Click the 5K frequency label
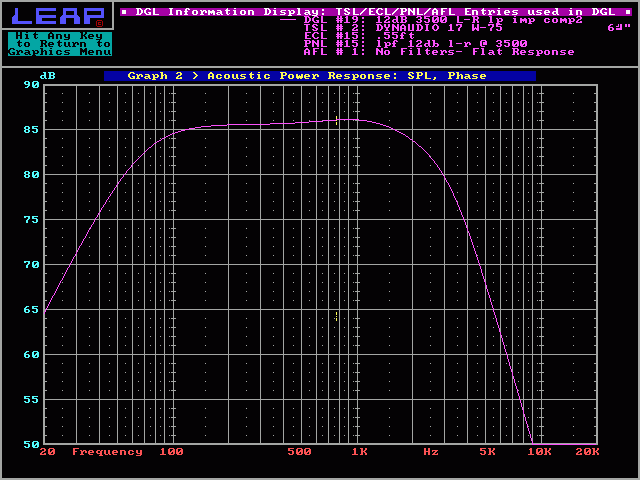The image size is (640, 480). pyautogui.click(x=487, y=452)
